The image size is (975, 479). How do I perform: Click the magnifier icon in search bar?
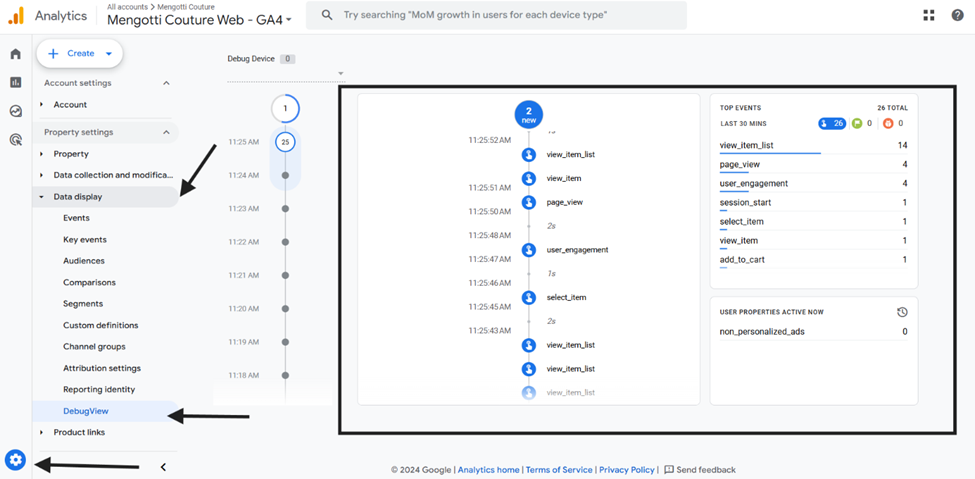(328, 16)
